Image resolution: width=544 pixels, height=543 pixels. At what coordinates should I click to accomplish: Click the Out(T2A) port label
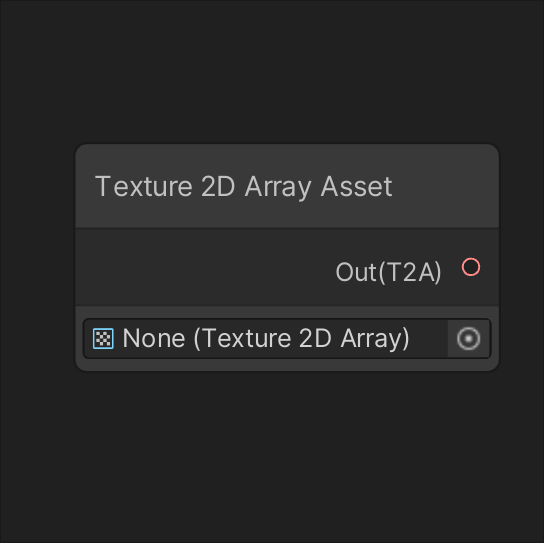(x=388, y=272)
